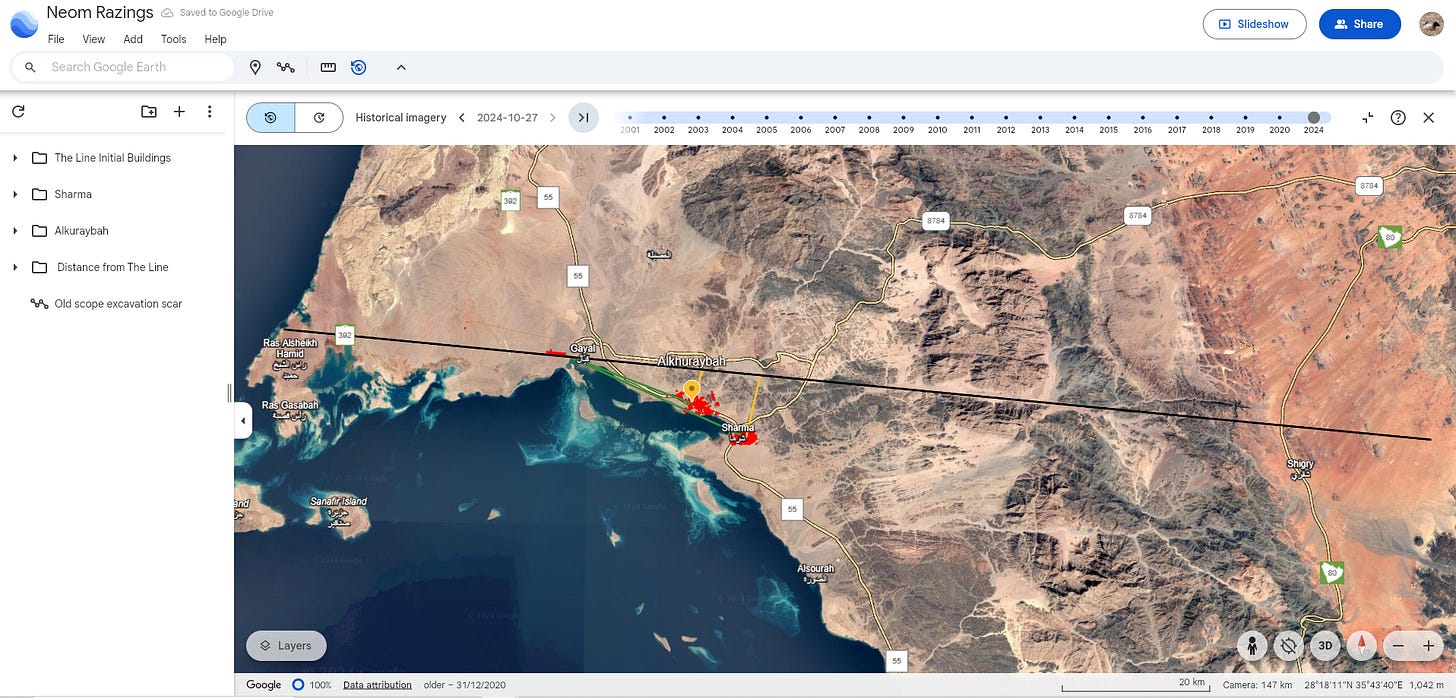Image resolution: width=1456 pixels, height=698 pixels.
Task: Toggle the 3D view button
Action: pyautogui.click(x=1325, y=646)
